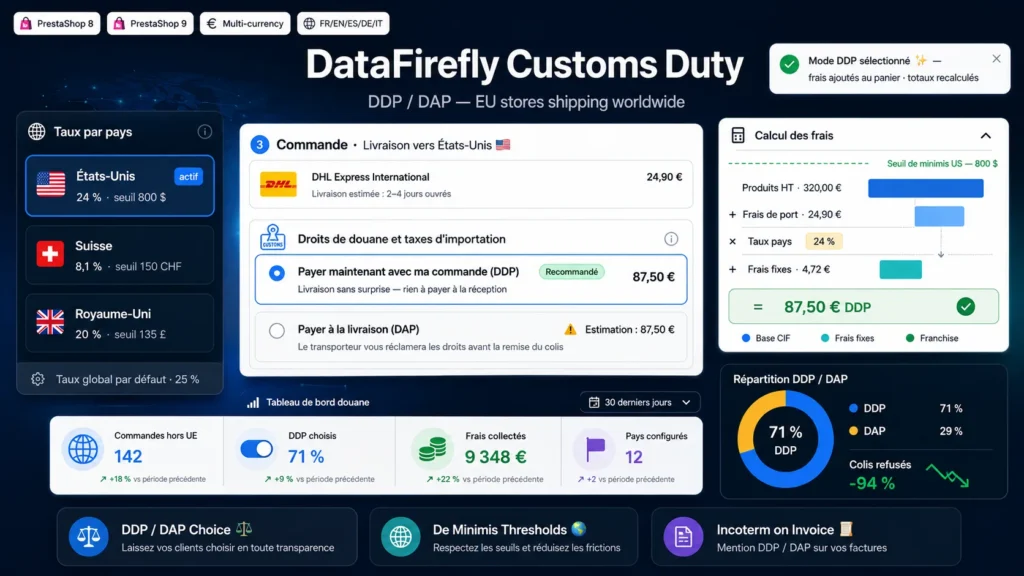Click the 24 % Taux pays chip
Screen dimensions: 1024x576
tap(824, 242)
